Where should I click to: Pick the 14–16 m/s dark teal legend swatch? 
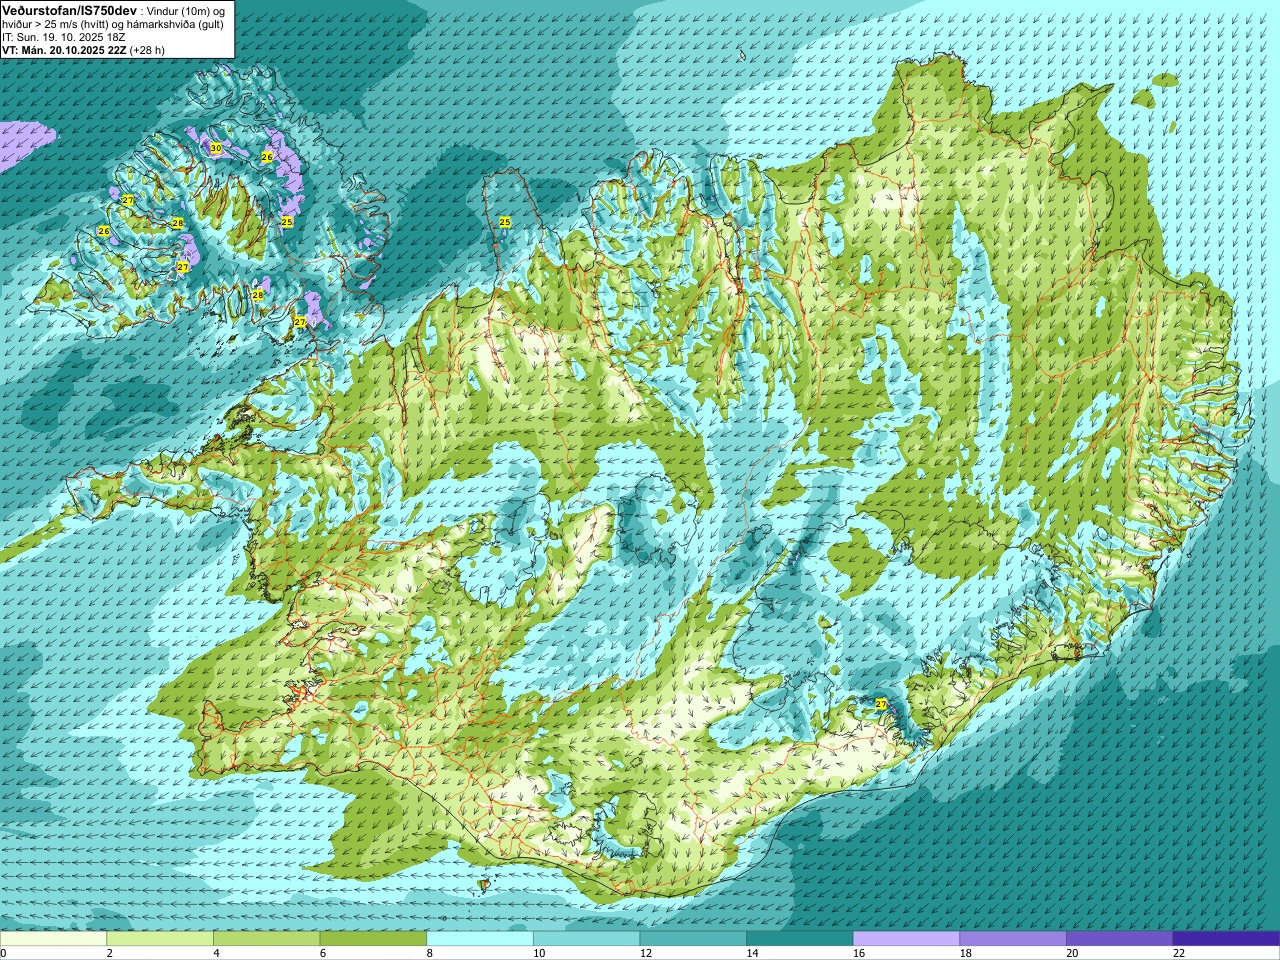click(800, 939)
